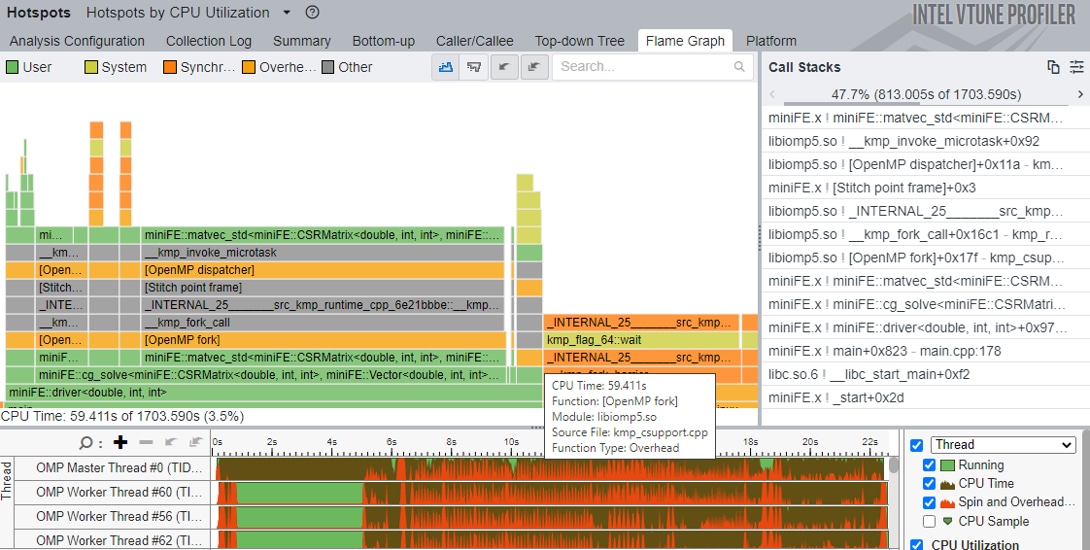Click the System yellow legend swatch
Viewport: 1090px width, 550px height.
(x=91, y=67)
